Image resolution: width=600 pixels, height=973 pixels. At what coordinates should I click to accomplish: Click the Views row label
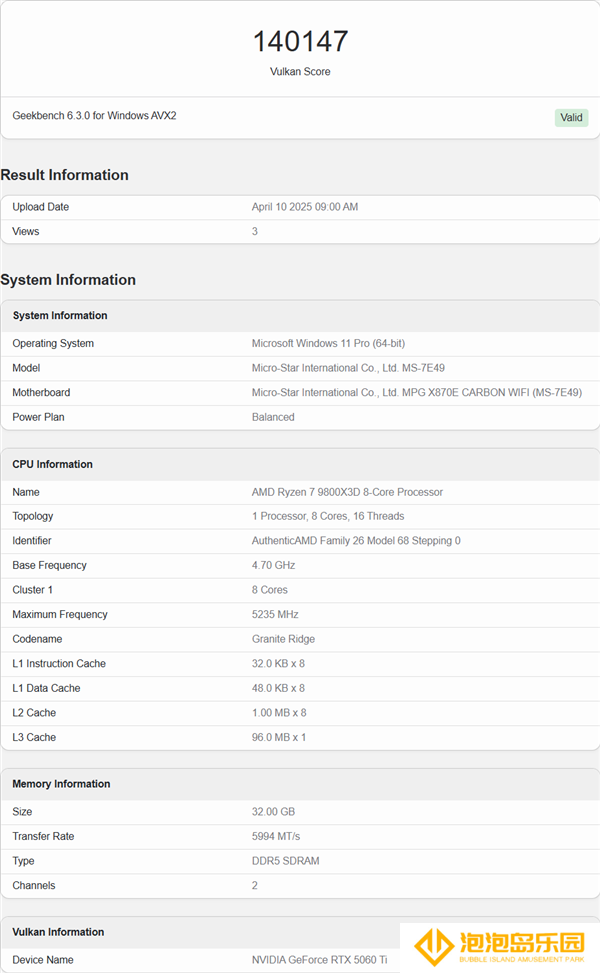[x=25, y=231]
